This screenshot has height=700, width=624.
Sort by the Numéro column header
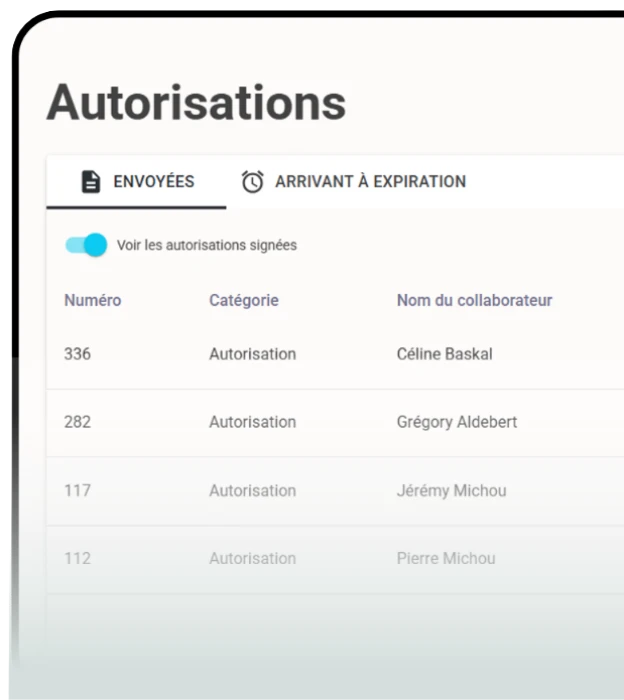point(92,300)
